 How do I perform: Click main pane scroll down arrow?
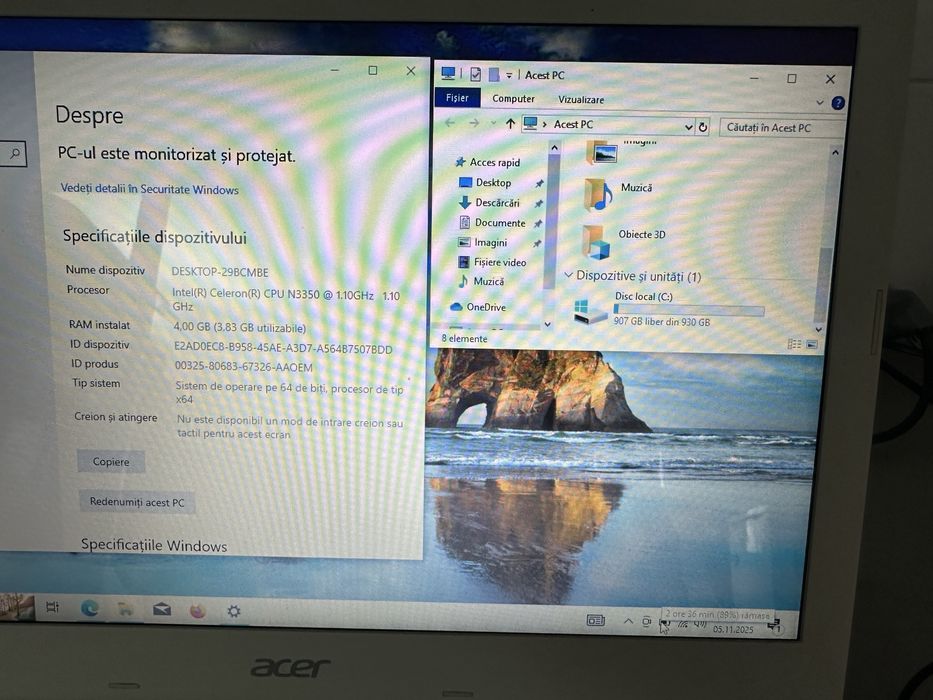[818, 329]
